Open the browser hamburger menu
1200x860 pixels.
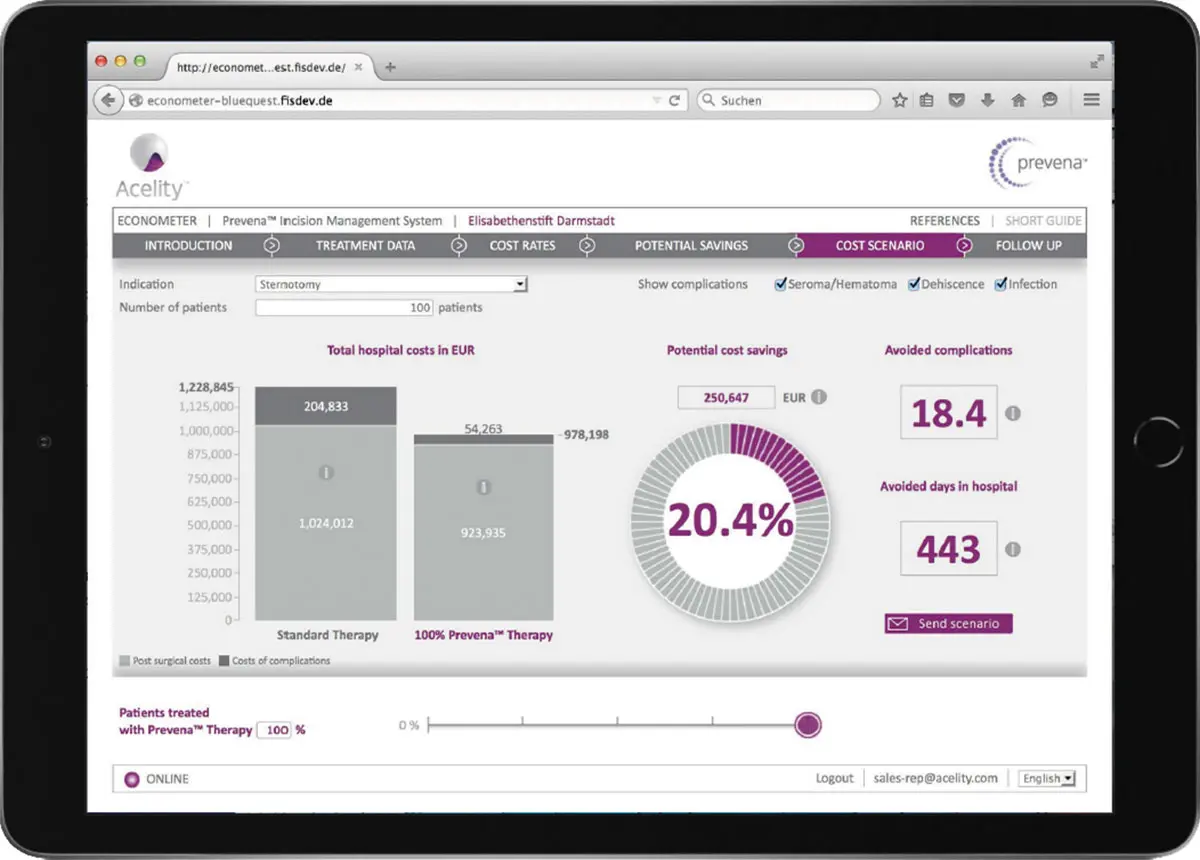pos(1091,100)
